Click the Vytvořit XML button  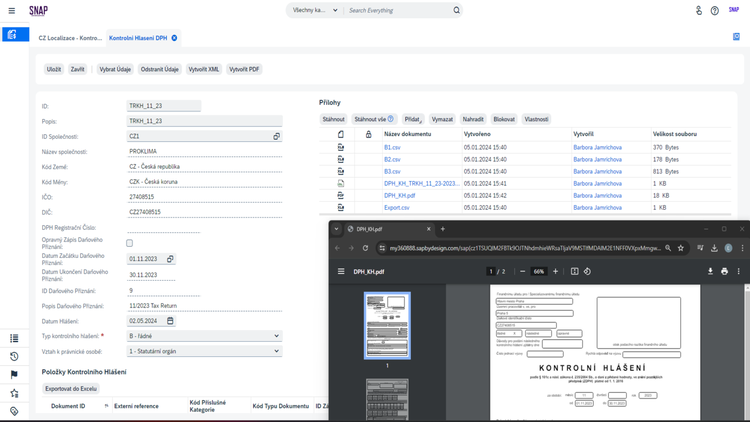tap(204, 69)
